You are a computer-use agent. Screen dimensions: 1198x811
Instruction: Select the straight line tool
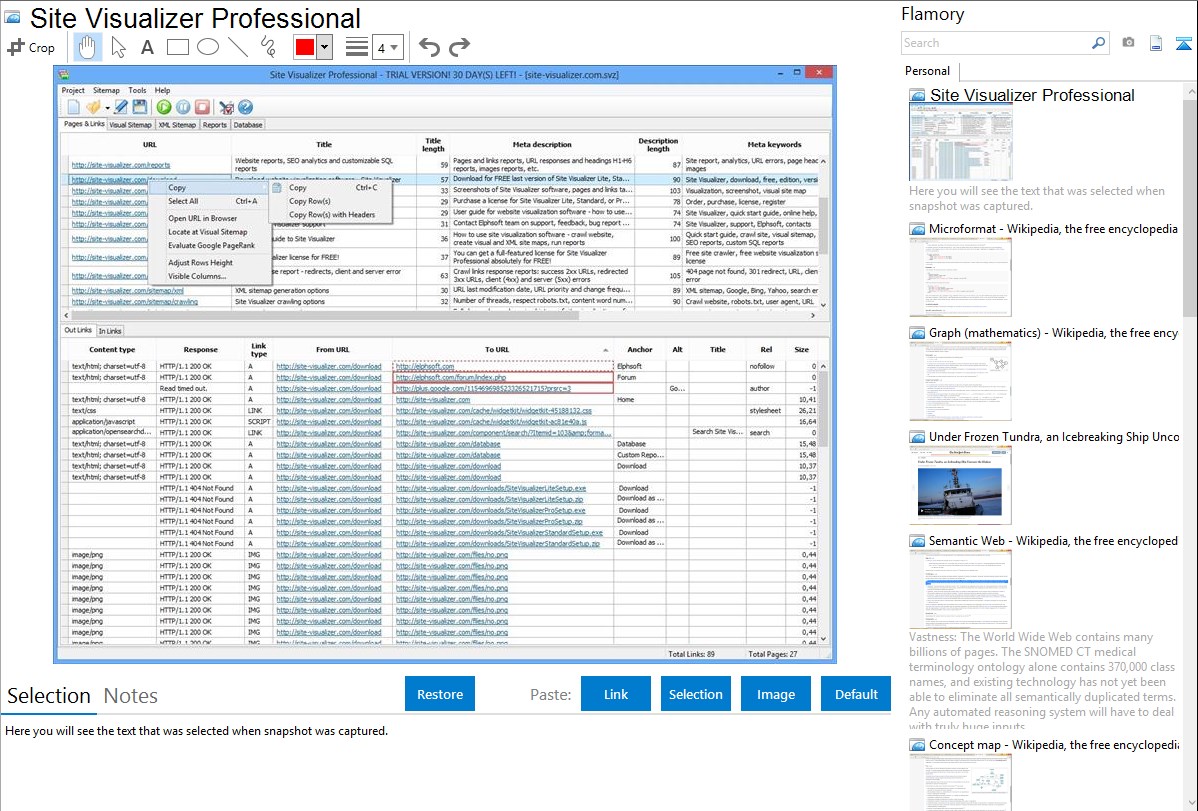[238, 47]
